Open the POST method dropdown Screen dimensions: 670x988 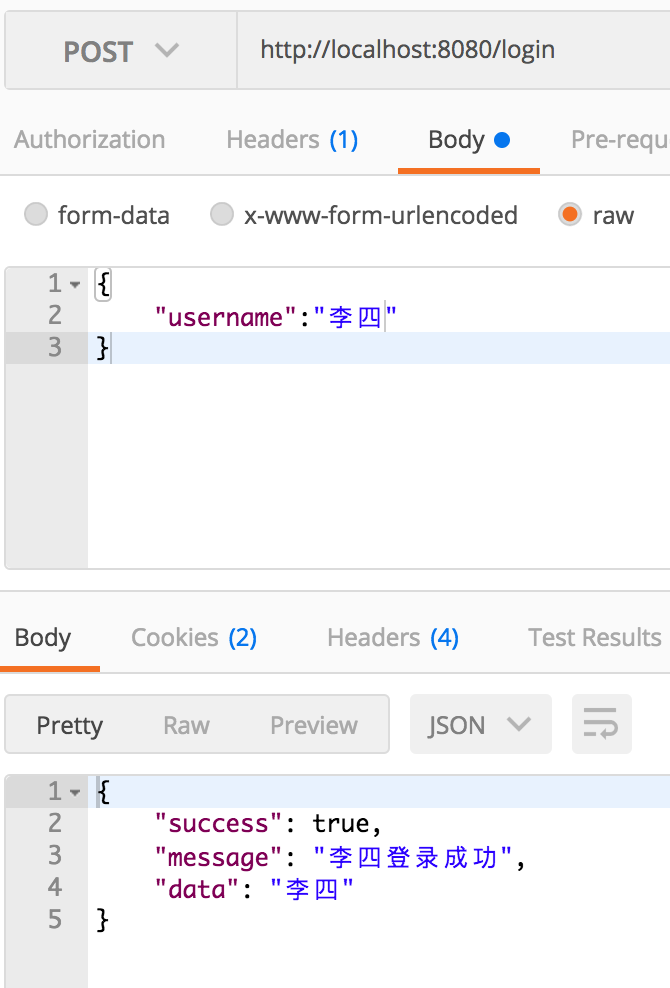(120, 51)
